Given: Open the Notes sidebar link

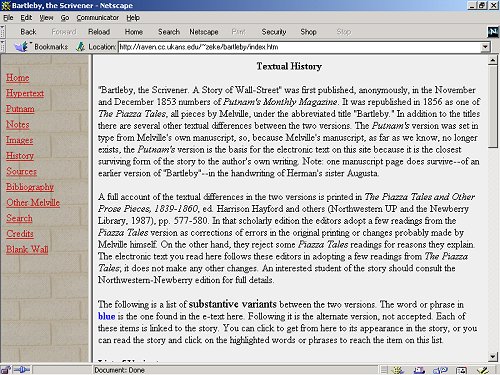Looking at the screenshot, I should [18, 125].
